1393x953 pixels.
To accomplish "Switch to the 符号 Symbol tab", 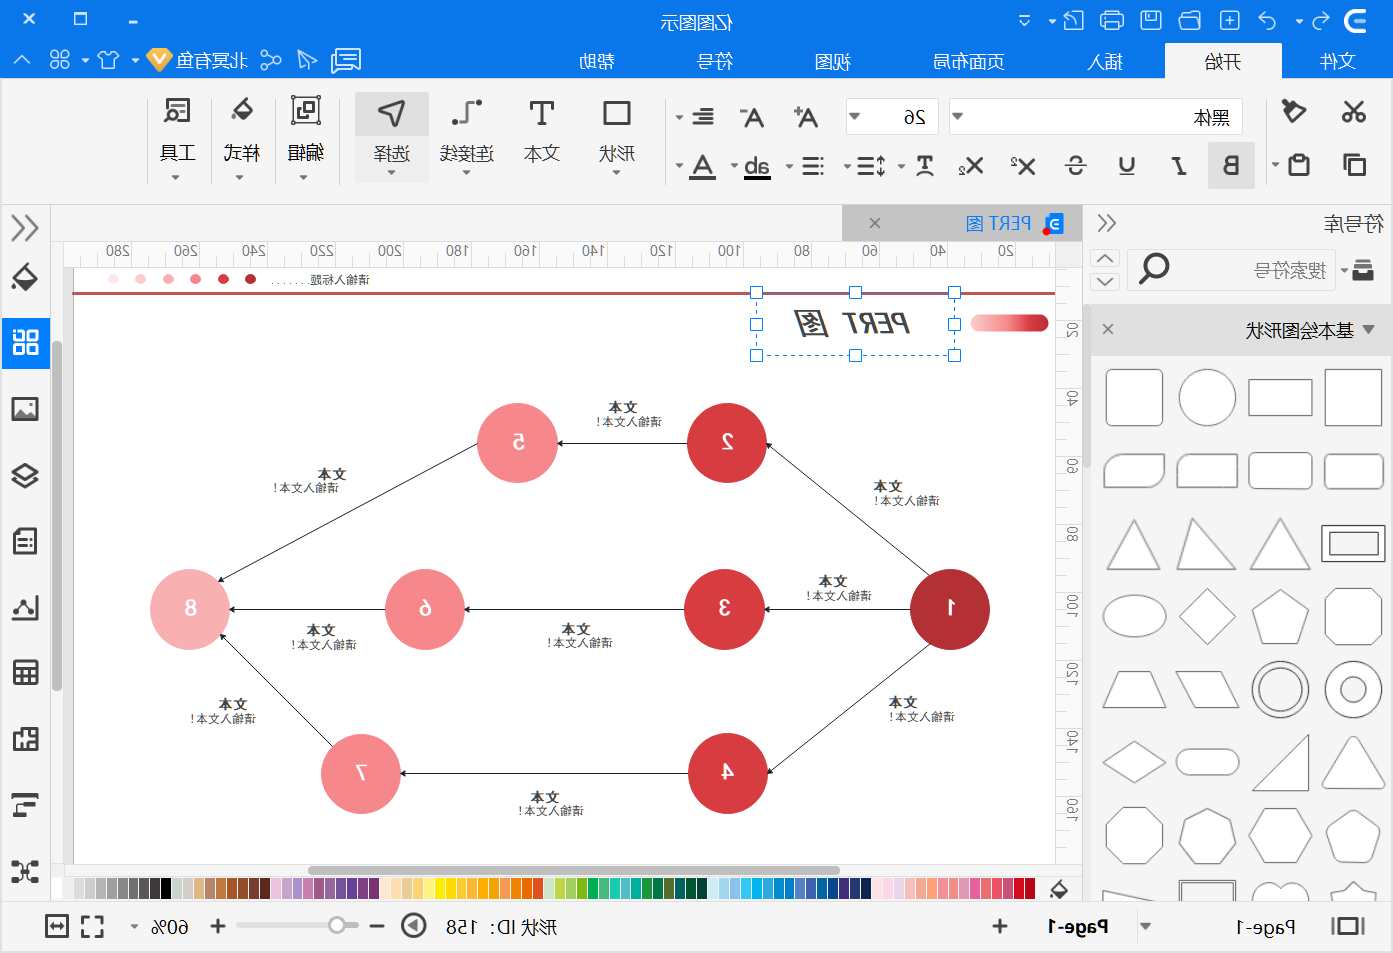I will pyautogui.click(x=715, y=62).
